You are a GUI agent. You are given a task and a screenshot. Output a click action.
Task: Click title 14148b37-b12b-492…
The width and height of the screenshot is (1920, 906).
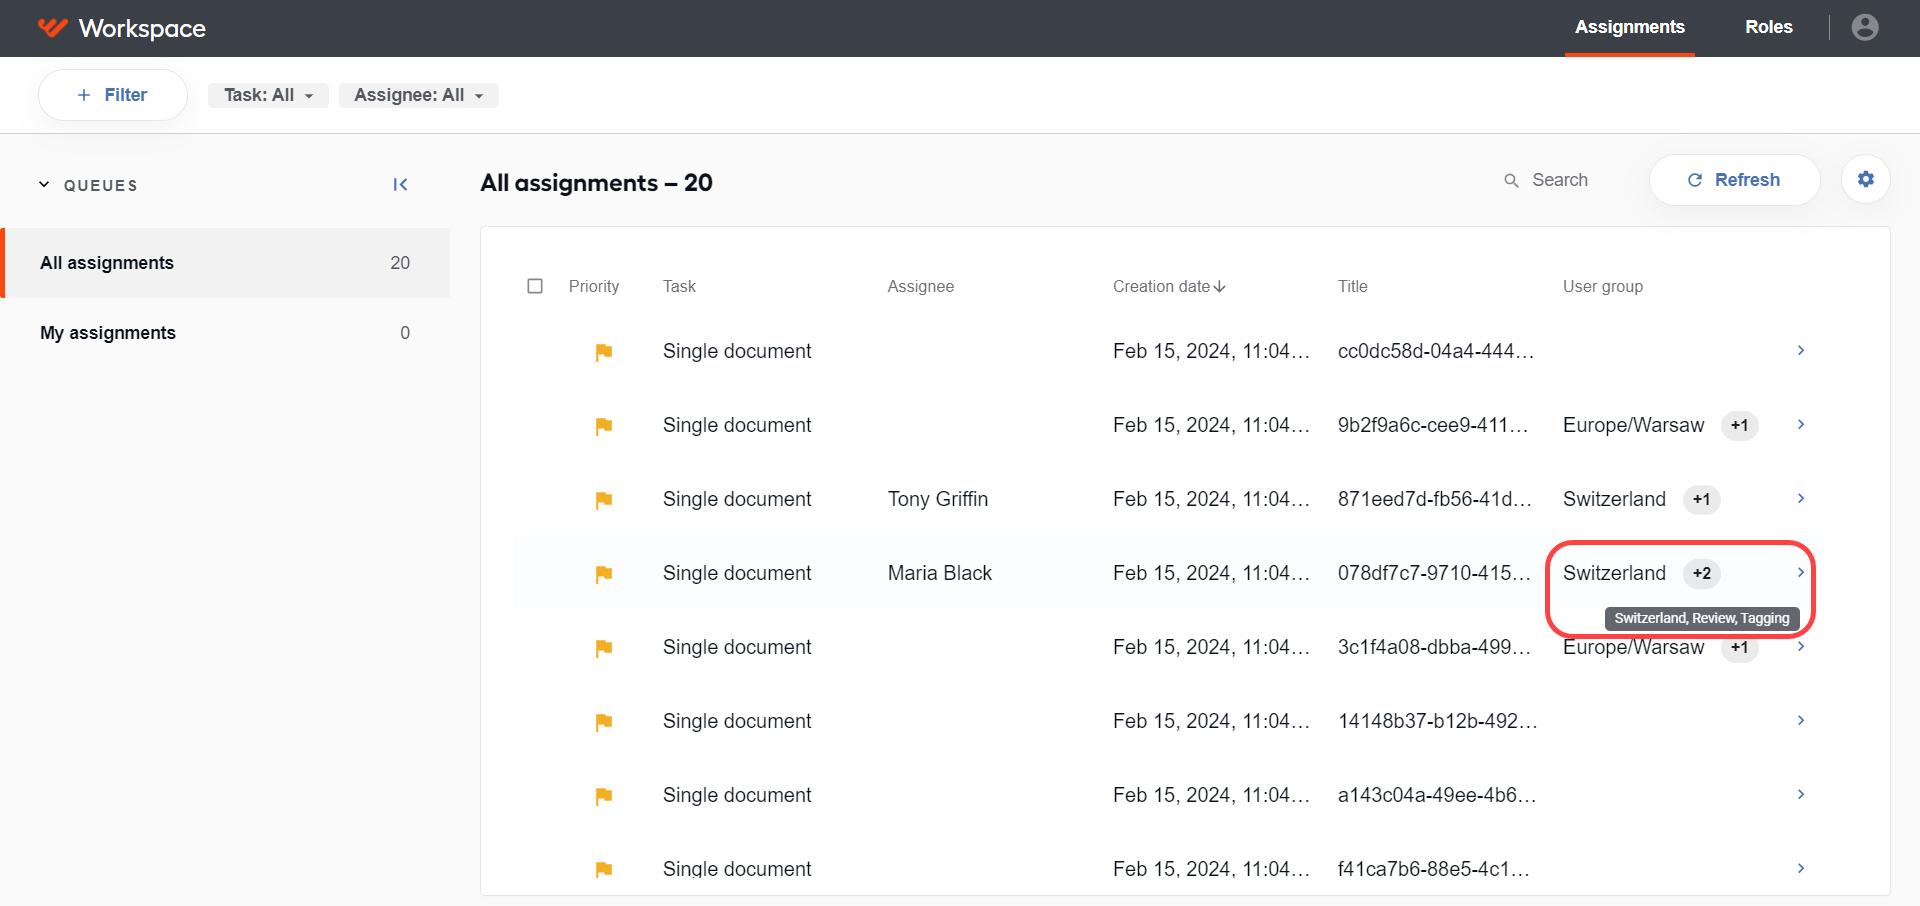point(1438,721)
